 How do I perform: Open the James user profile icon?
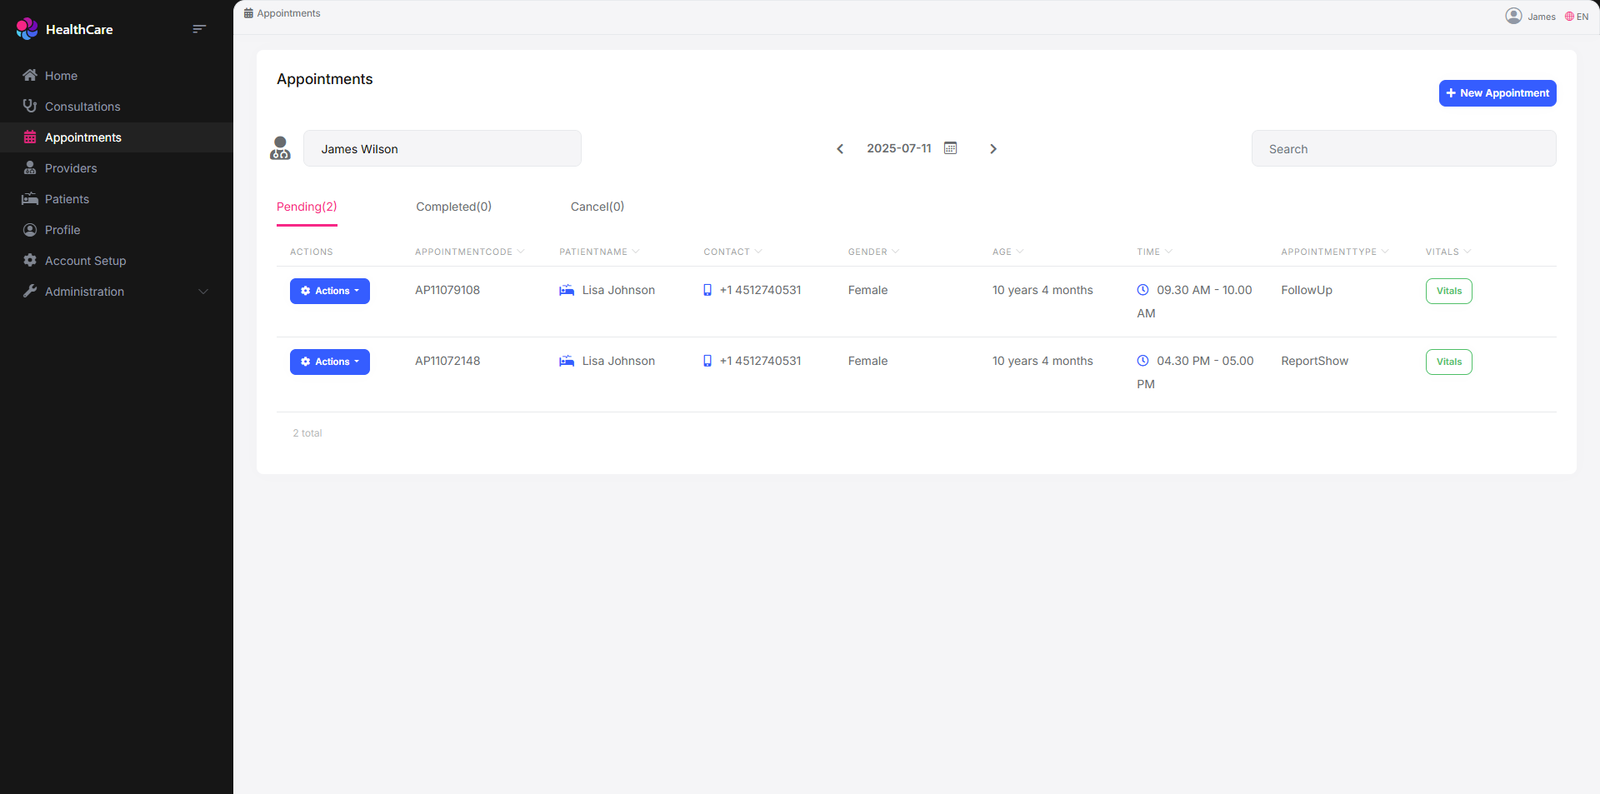pos(1513,16)
